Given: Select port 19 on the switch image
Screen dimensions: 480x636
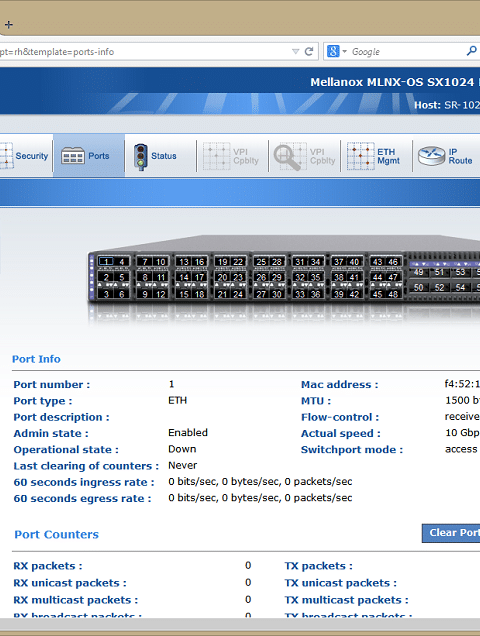Looking at the screenshot, I should pos(223,262).
